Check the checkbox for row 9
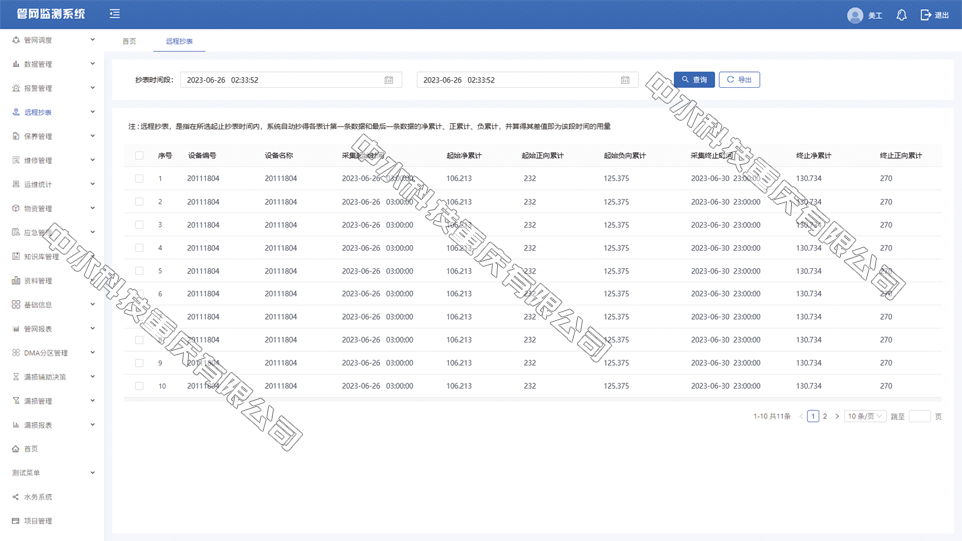The height and width of the screenshot is (541, 962). point(139,363)
